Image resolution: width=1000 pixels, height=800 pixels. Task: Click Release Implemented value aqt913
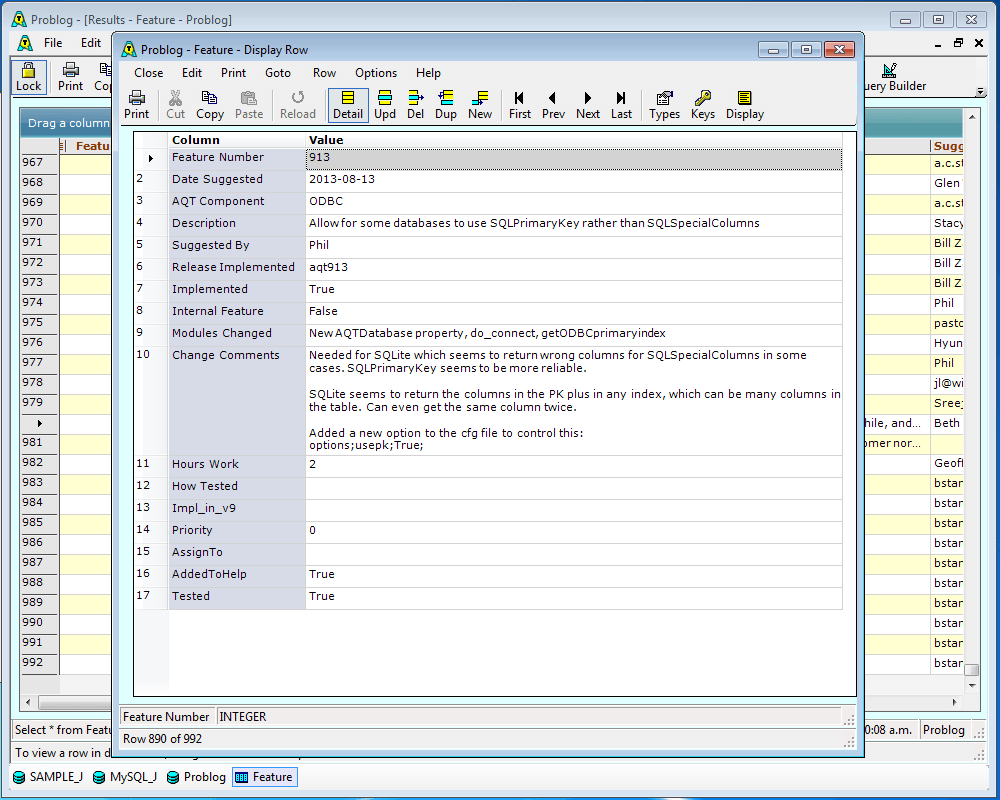pos(573,267)
